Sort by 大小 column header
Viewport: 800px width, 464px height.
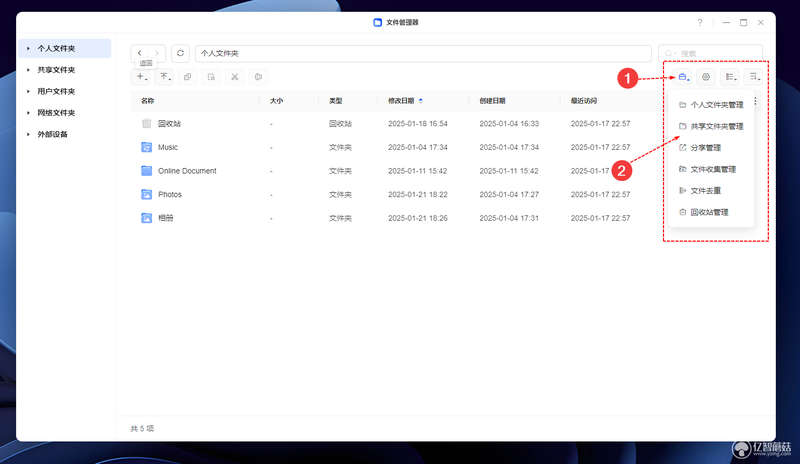pos(277,101)
